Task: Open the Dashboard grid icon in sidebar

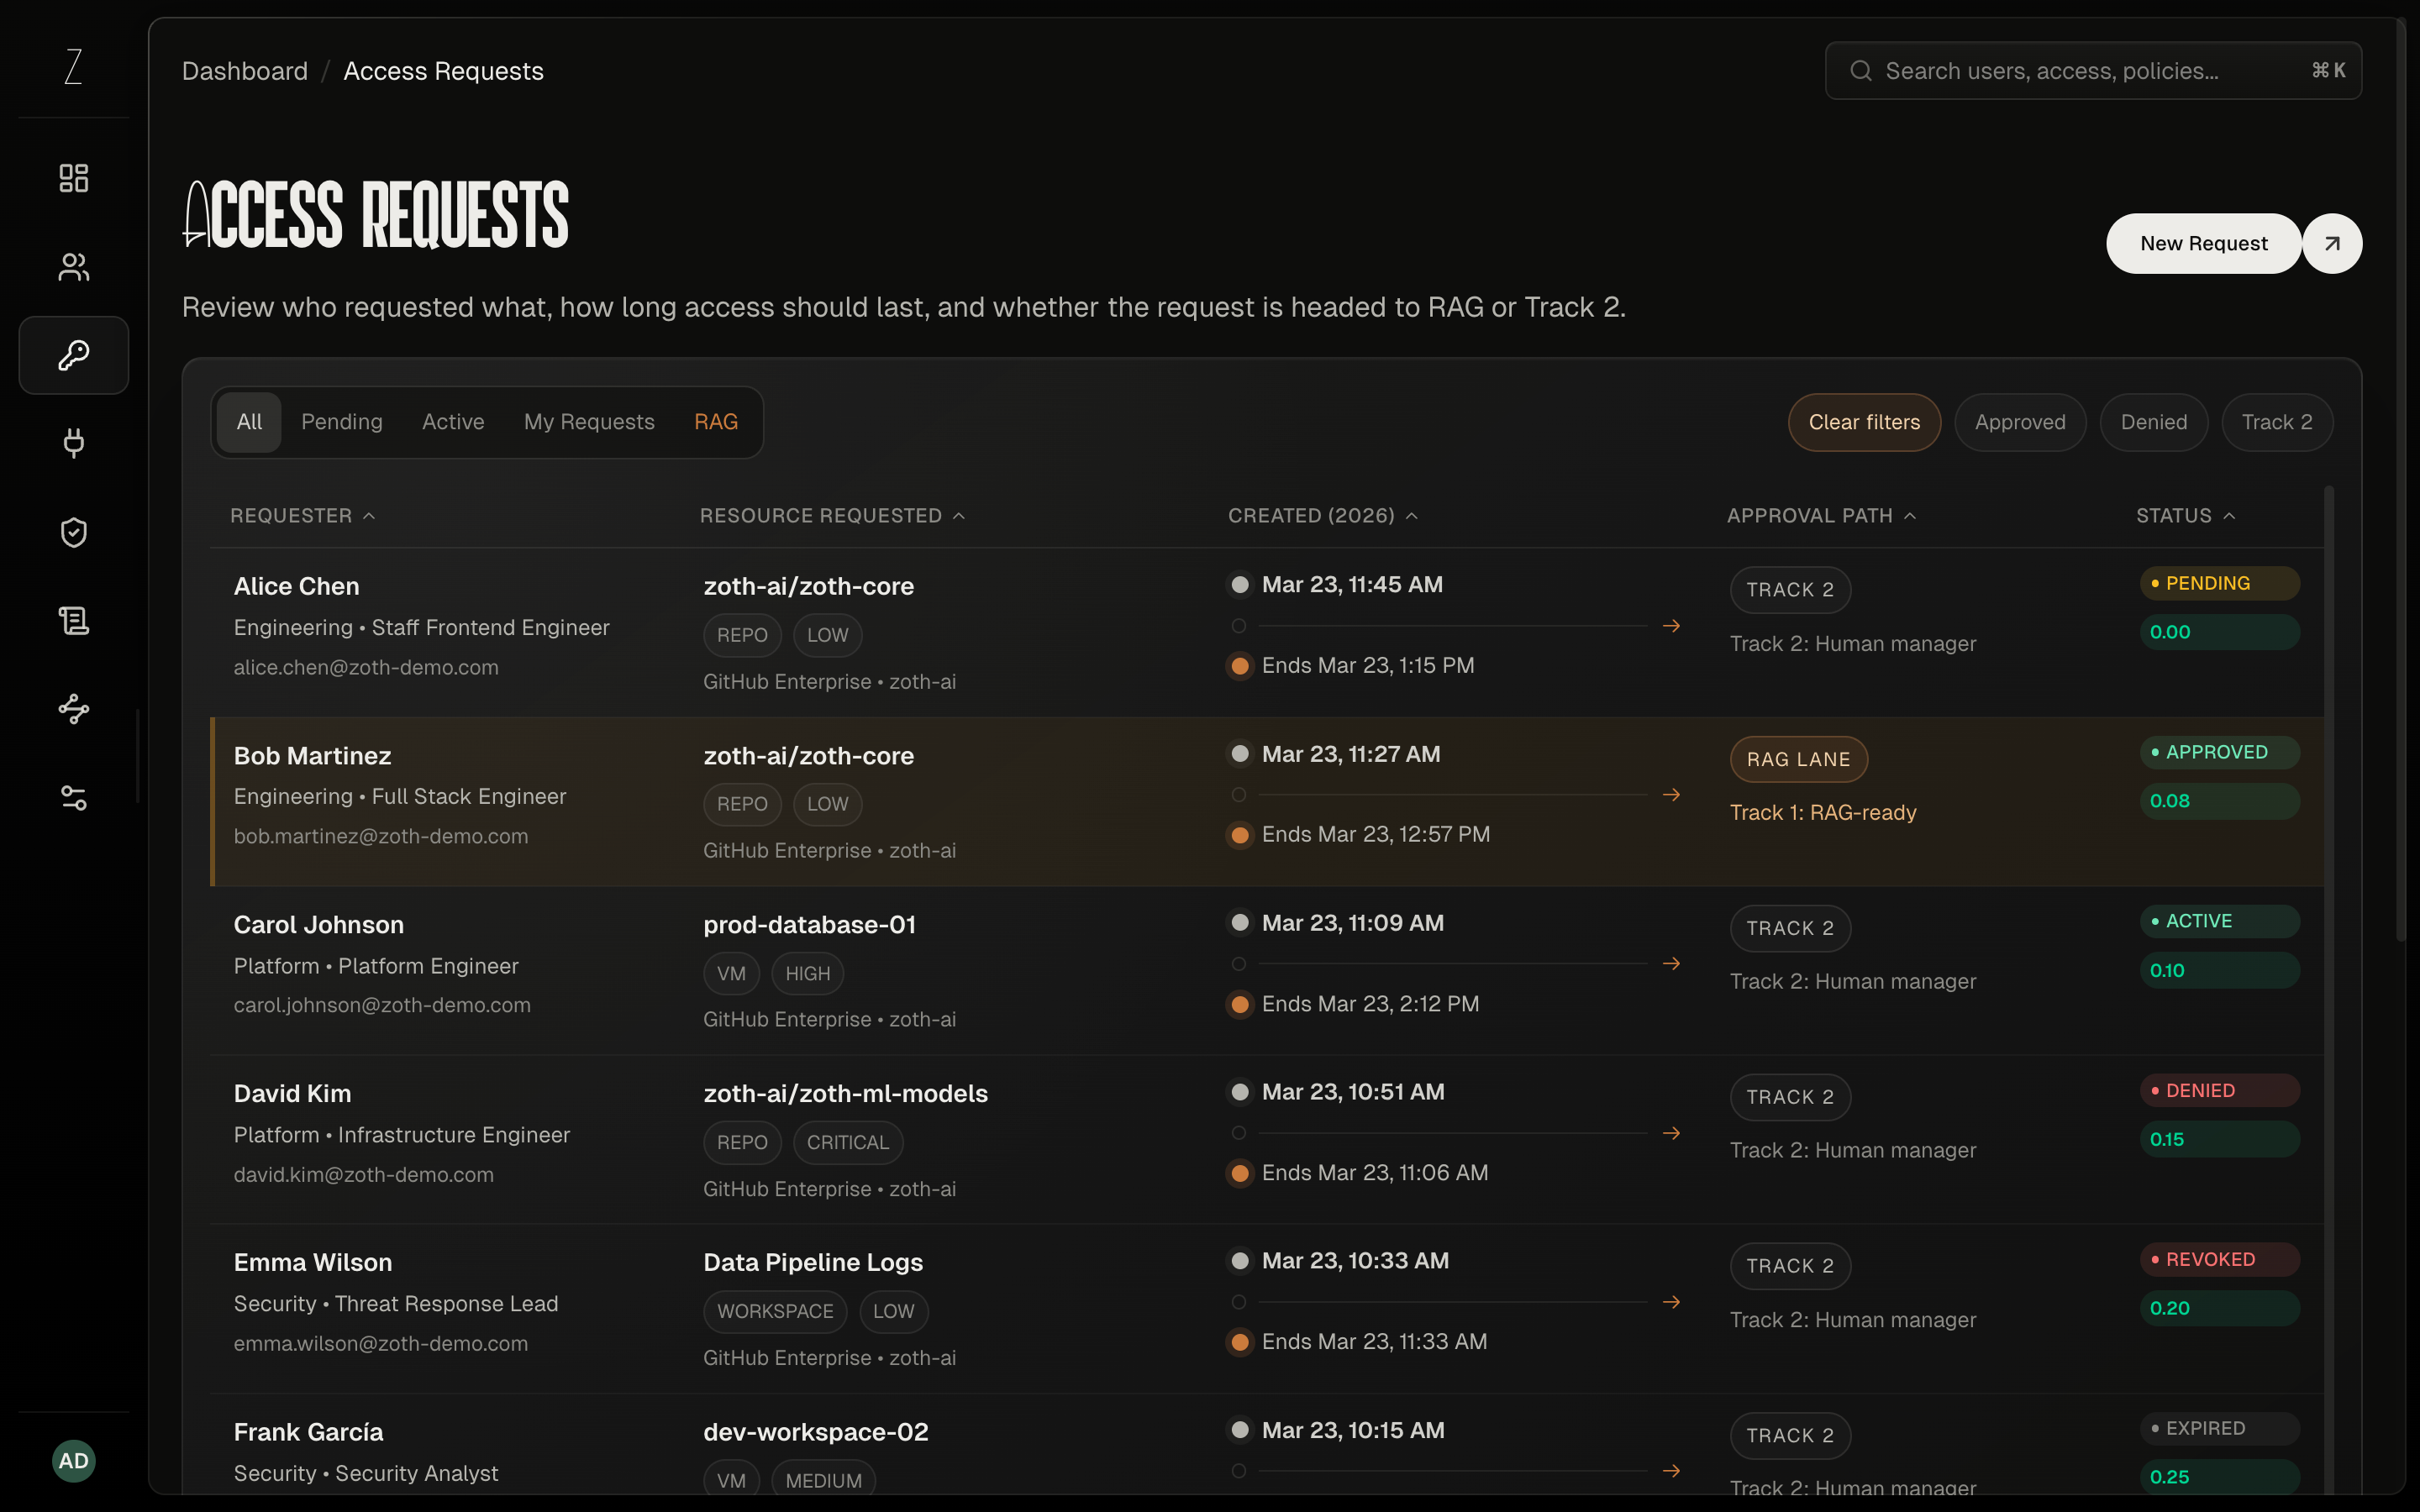Action: (72, 177)
